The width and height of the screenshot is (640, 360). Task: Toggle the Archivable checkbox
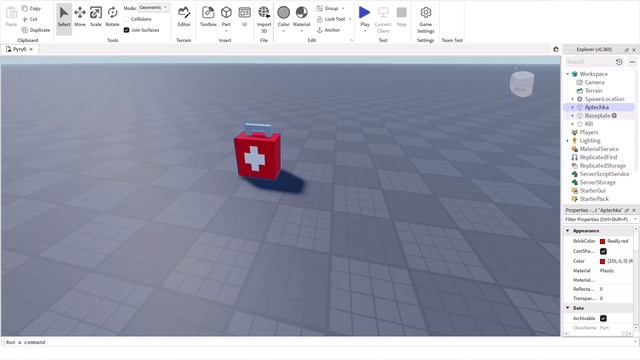click(x=603, y=318)
